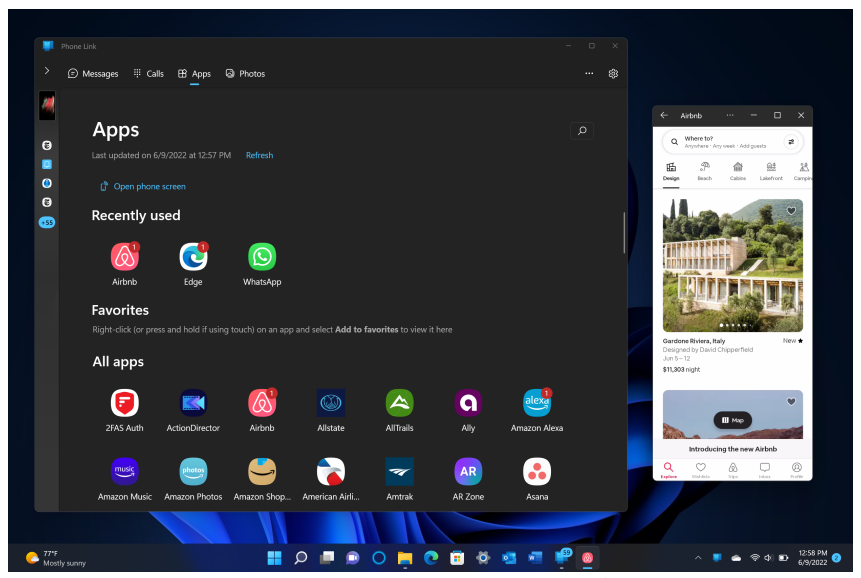This screenshot has height=578, width=861.
Task: Click the Gardone Riviera, Italy title
Action: (x=694, y=341)
